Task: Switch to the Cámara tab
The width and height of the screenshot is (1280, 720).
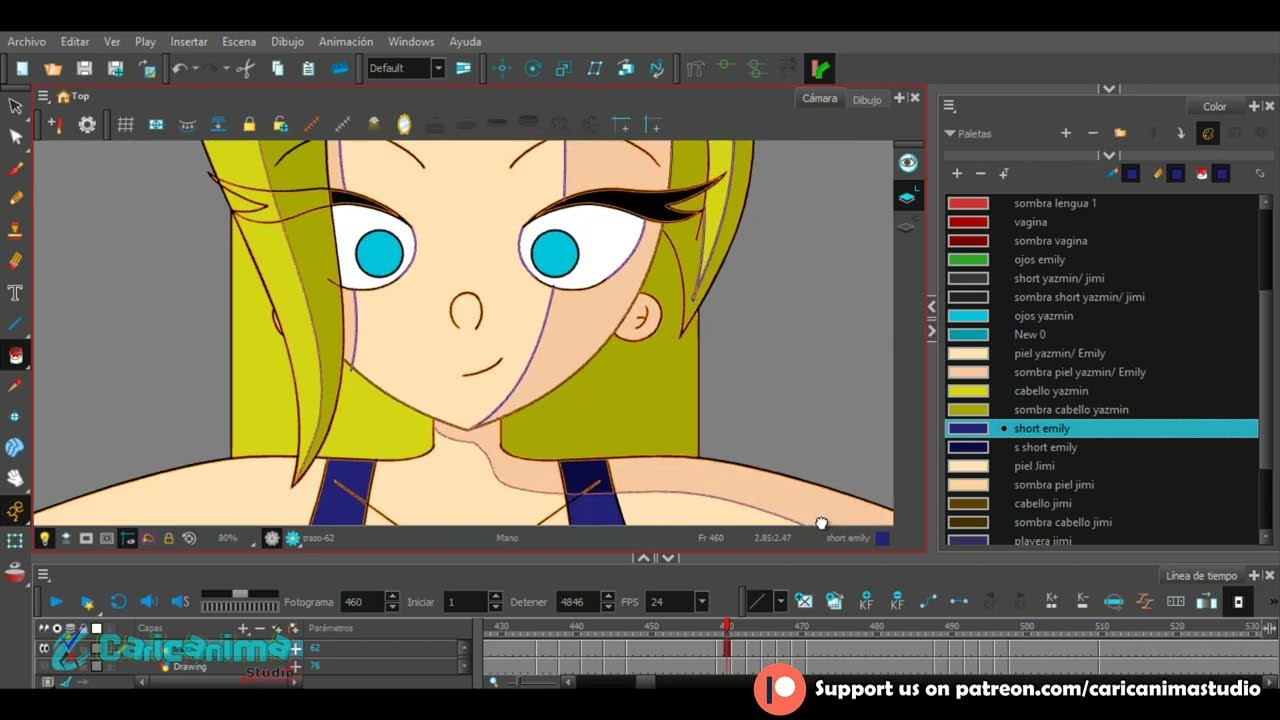Action: (819, 98)
